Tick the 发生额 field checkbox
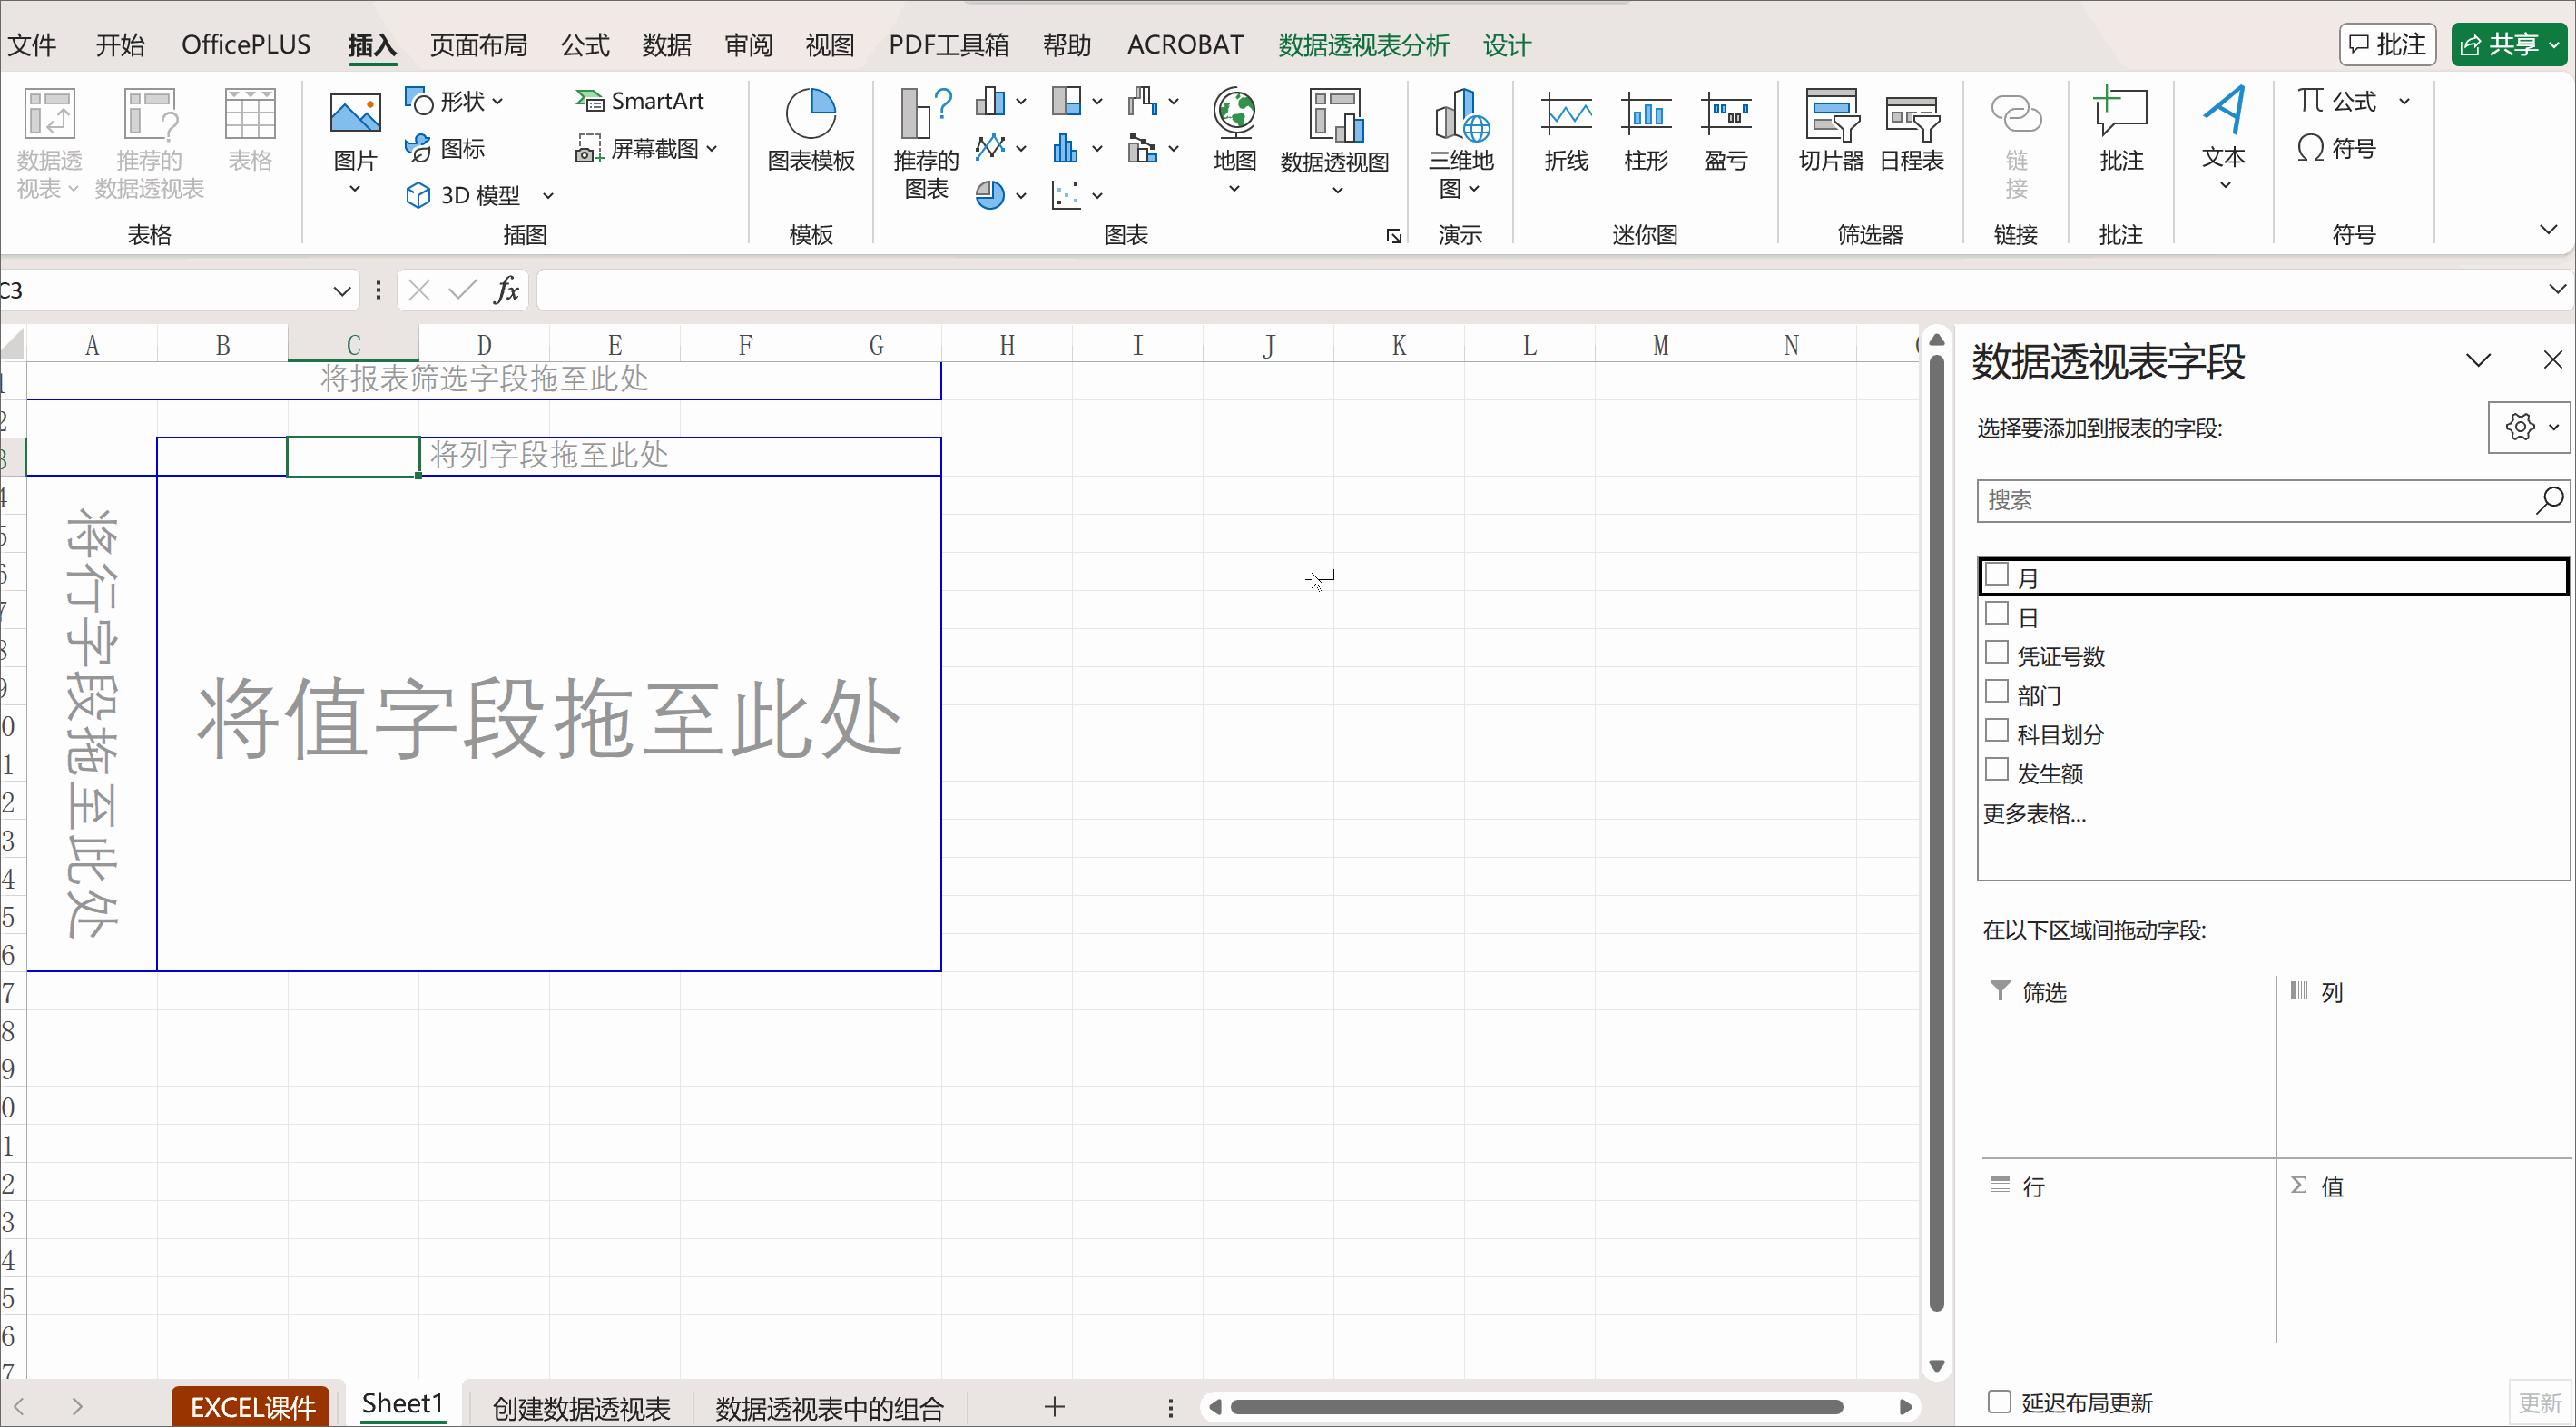 [x=1997, y=770]
